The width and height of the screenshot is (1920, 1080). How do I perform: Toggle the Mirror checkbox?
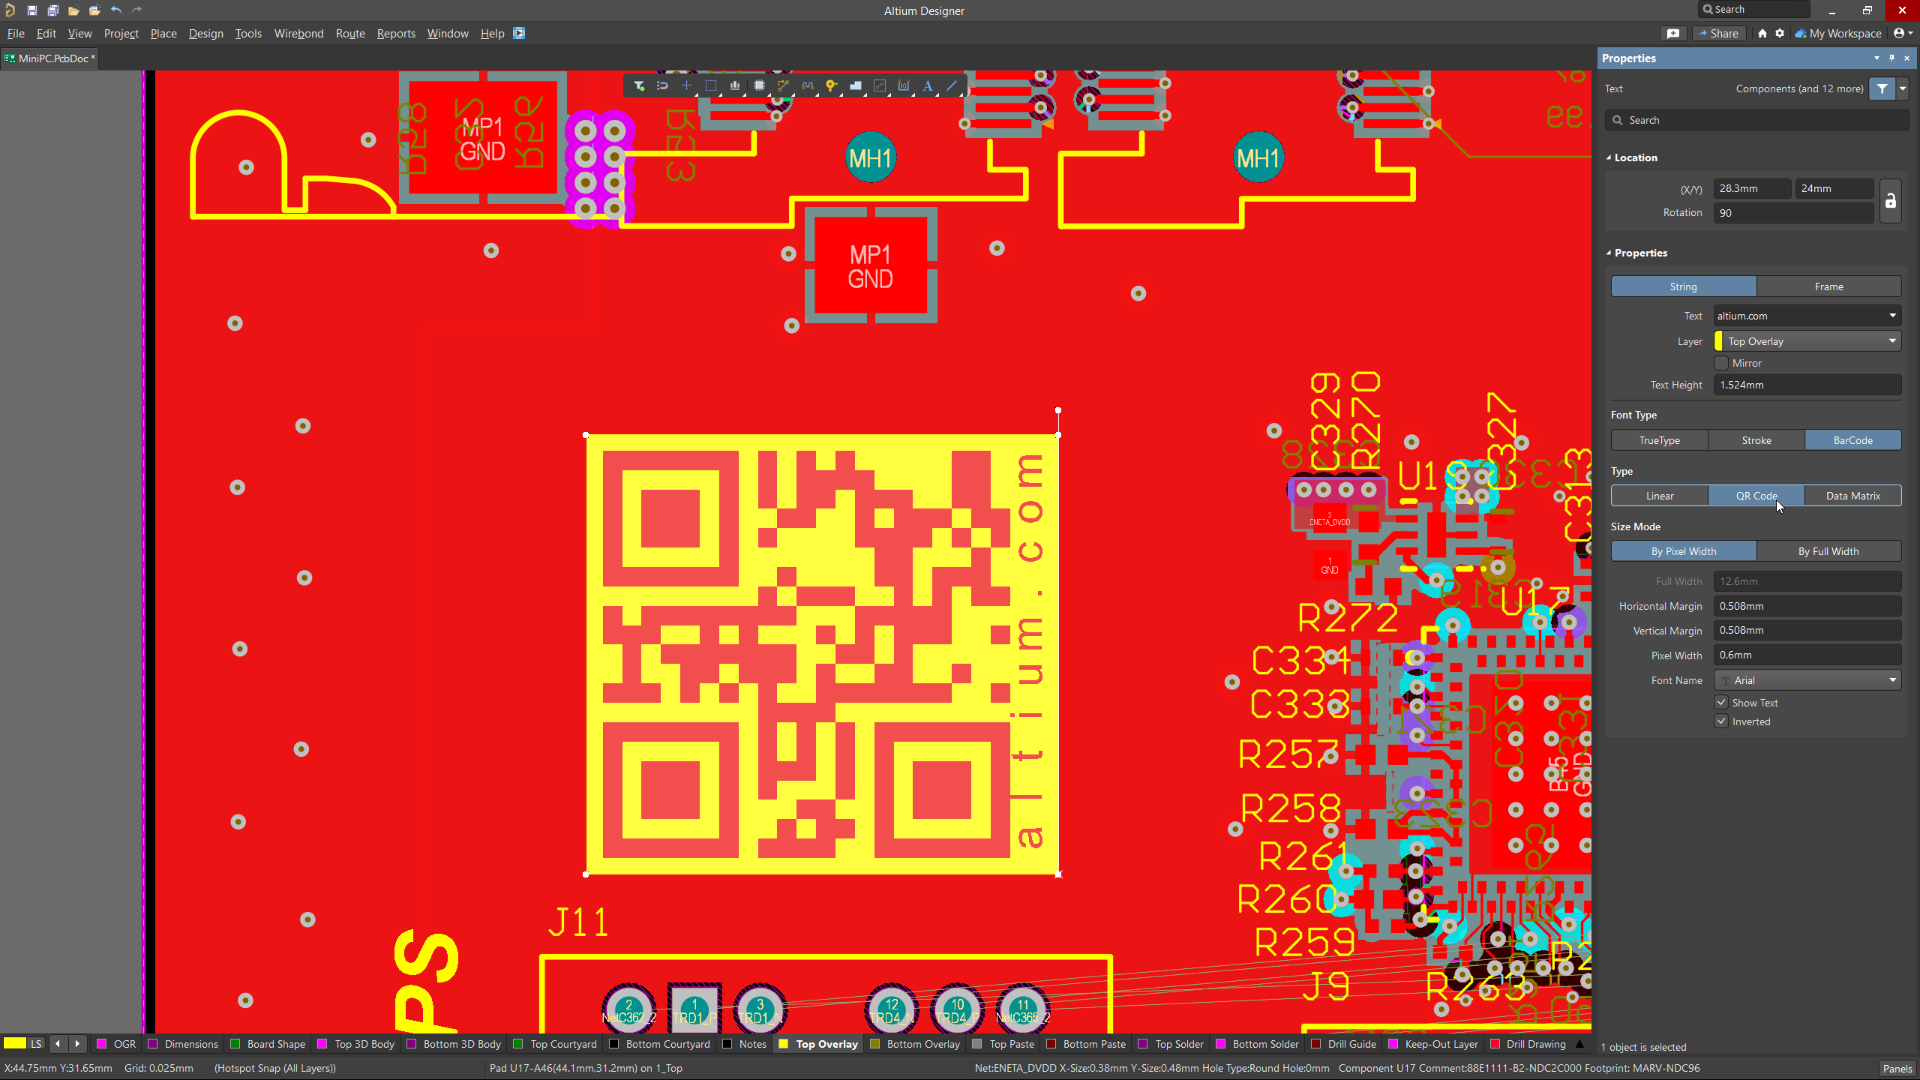pyautogui.click(x=1721, y=363)
